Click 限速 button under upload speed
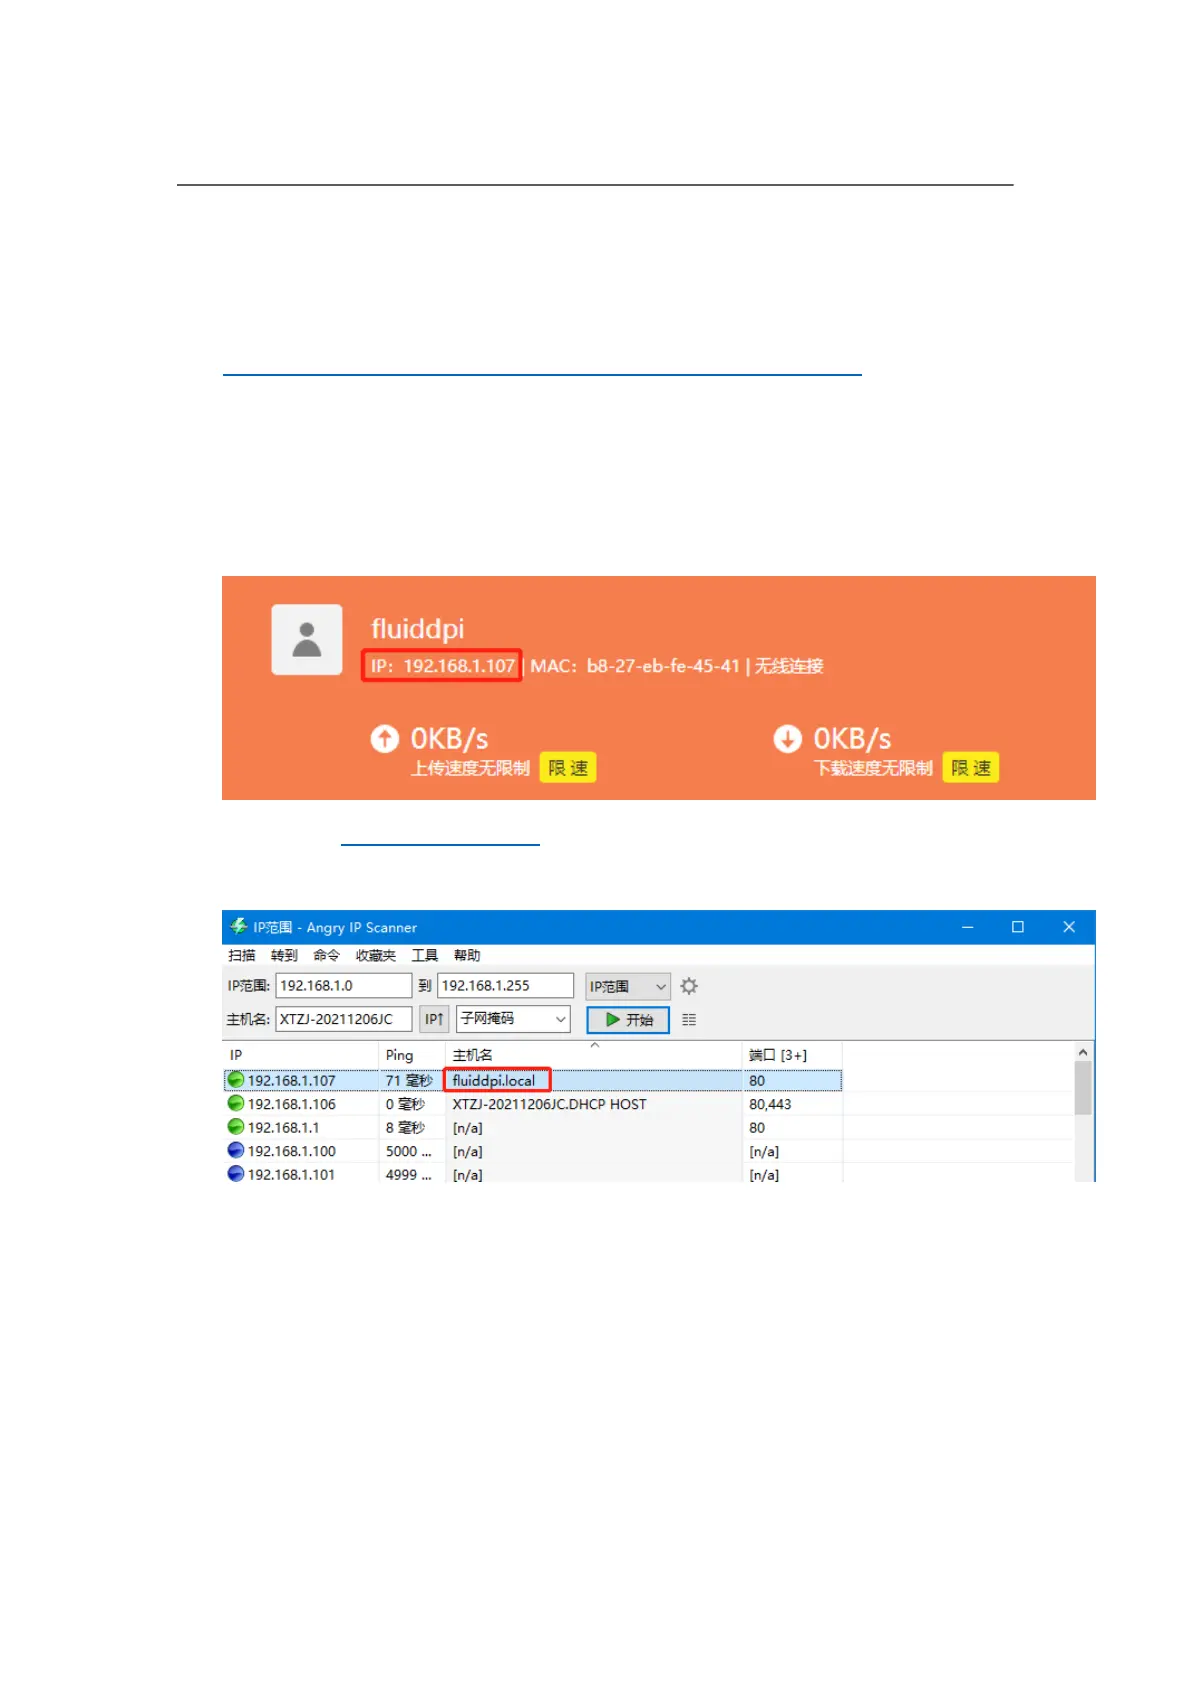The height and width of the screenshot is (1684, 1191). (568, 767)
